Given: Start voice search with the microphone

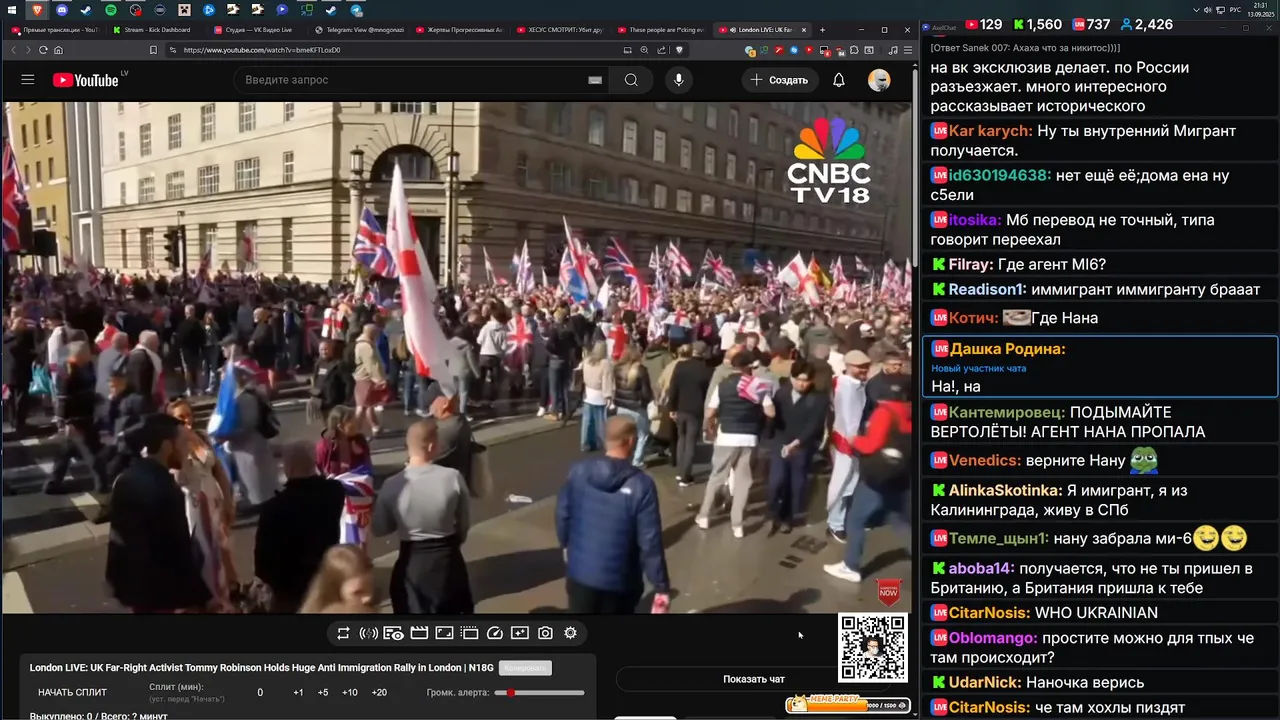Looking at the screenshot, I should click(679, 80).
